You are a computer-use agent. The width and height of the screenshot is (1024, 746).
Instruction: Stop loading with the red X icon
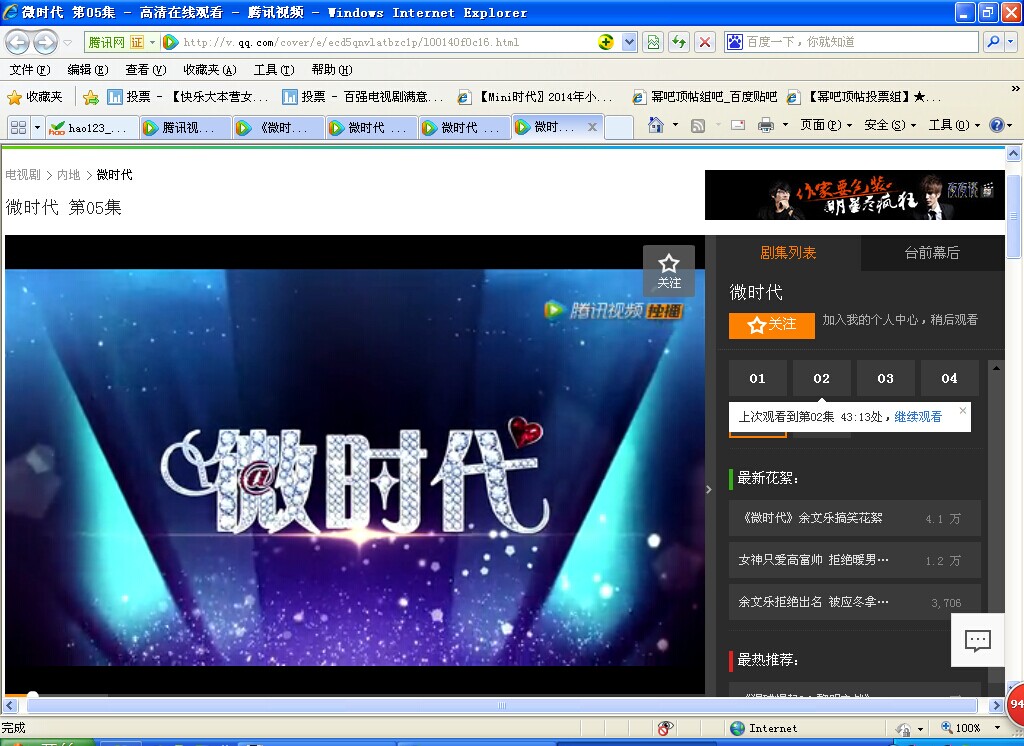(705, 42)
